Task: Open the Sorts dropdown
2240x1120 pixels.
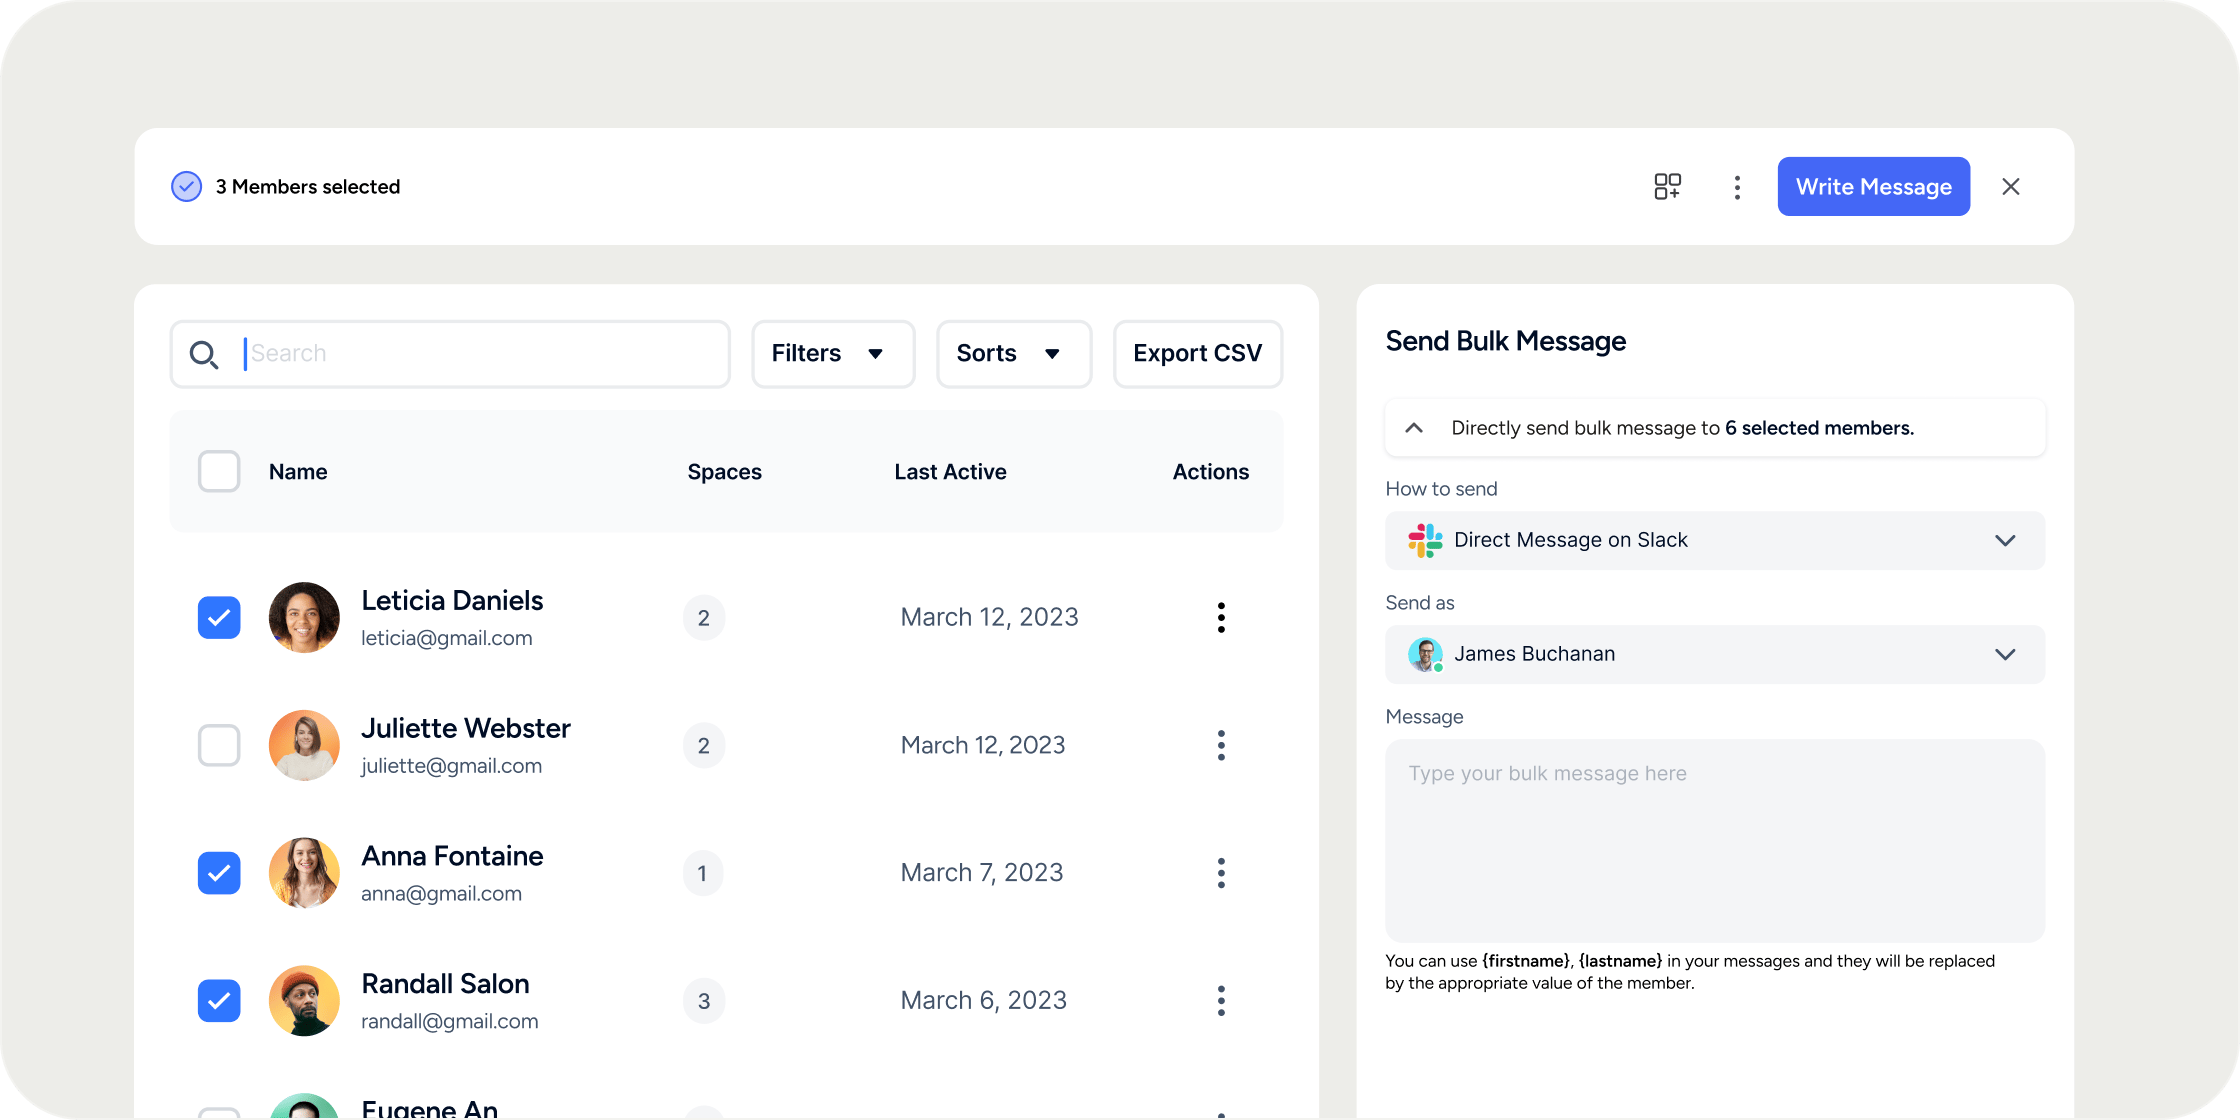Action: (1014, 354)
